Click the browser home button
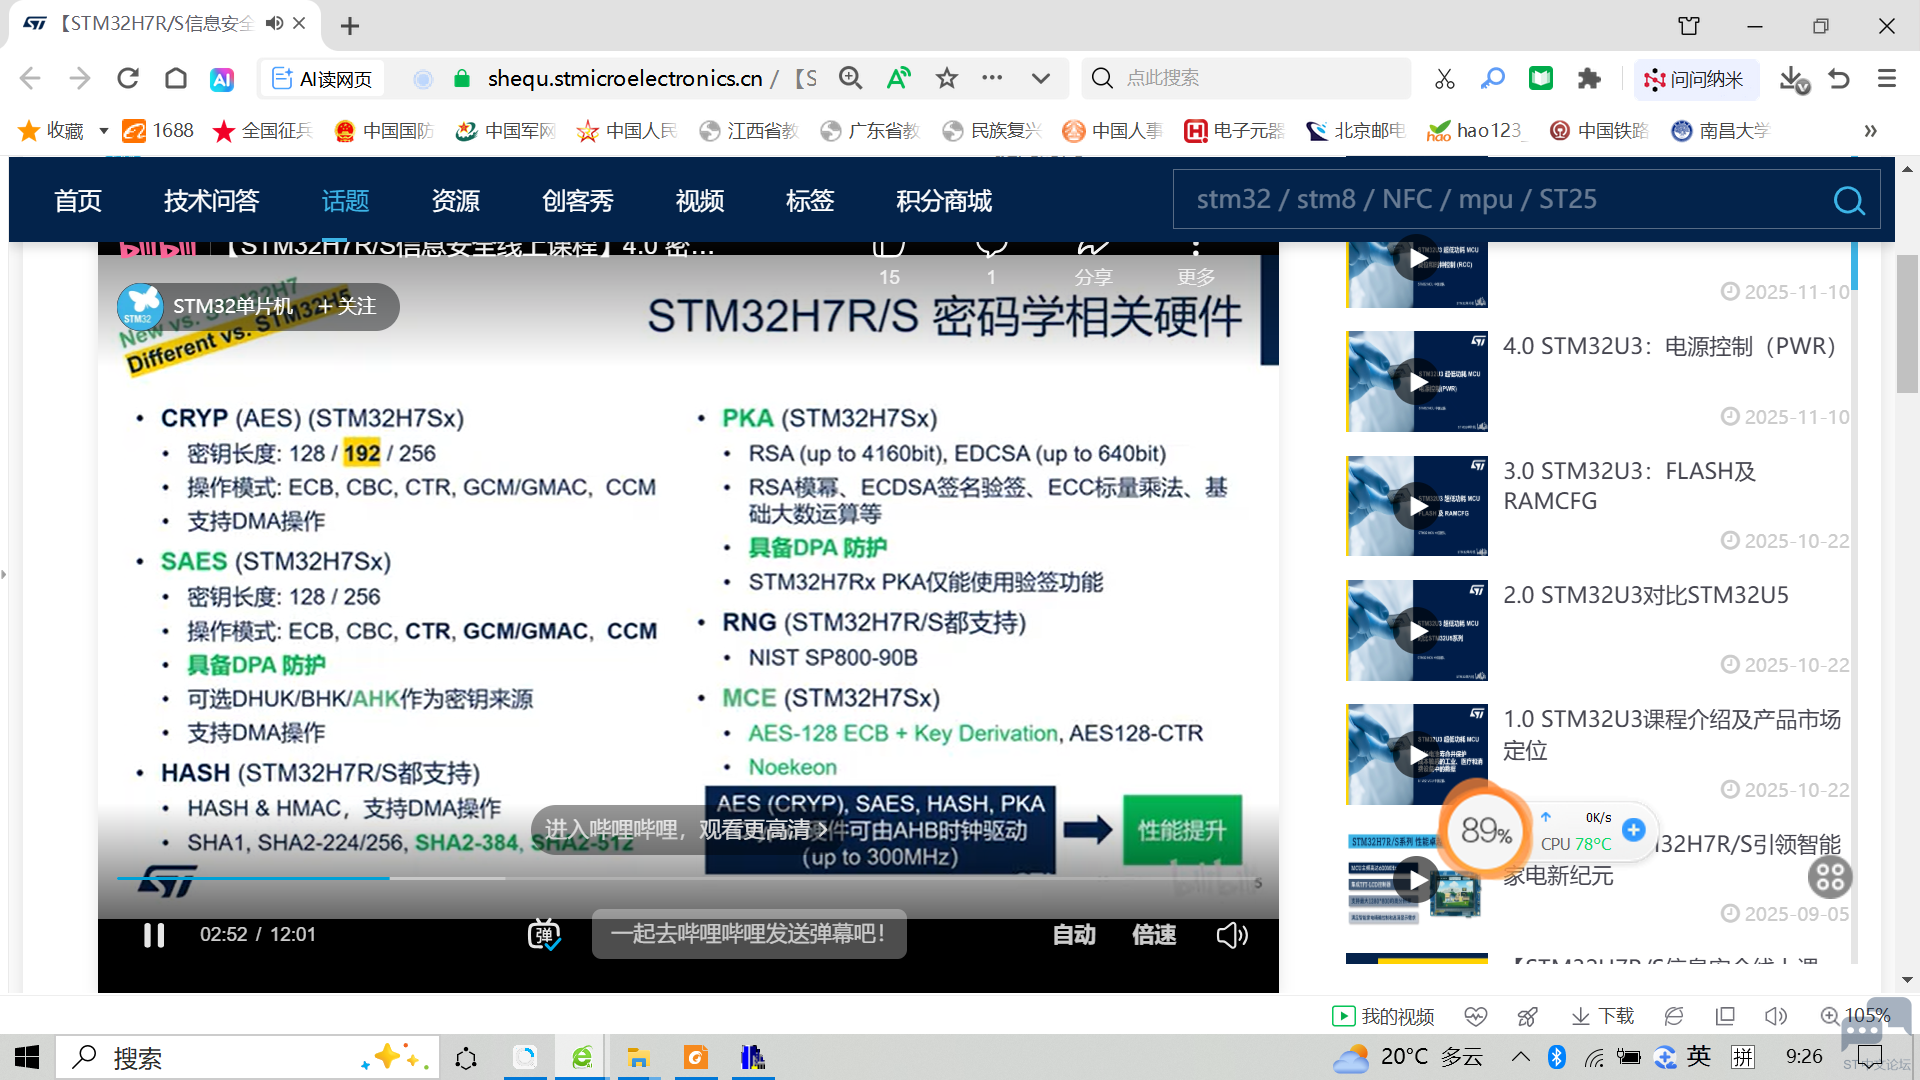This screenshot has height=1080, width=1920. click(x=176, y=79)
